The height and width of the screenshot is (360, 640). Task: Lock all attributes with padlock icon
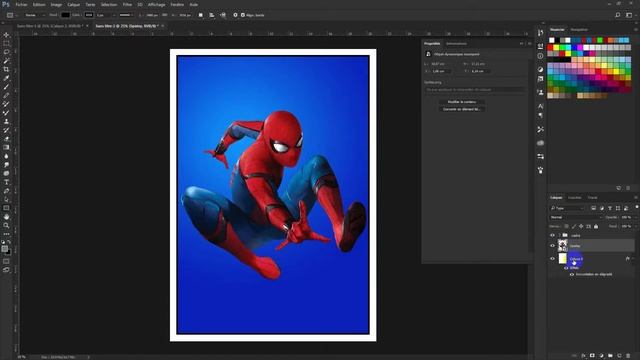pos(596,227)
